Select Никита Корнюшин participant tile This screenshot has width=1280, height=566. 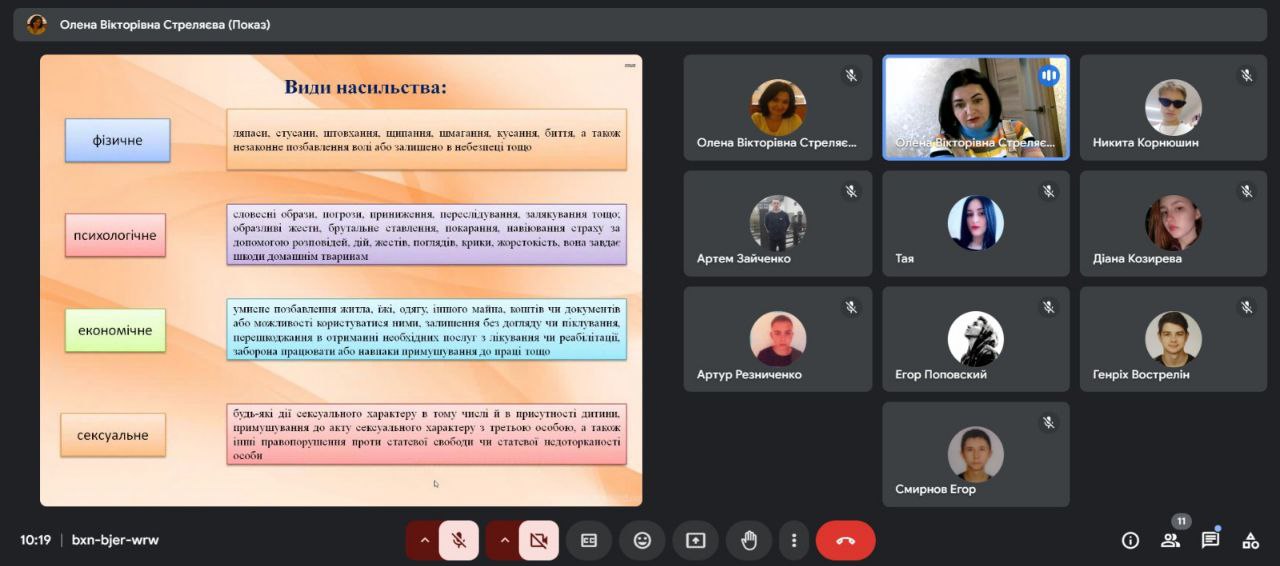coord(1173,107)
